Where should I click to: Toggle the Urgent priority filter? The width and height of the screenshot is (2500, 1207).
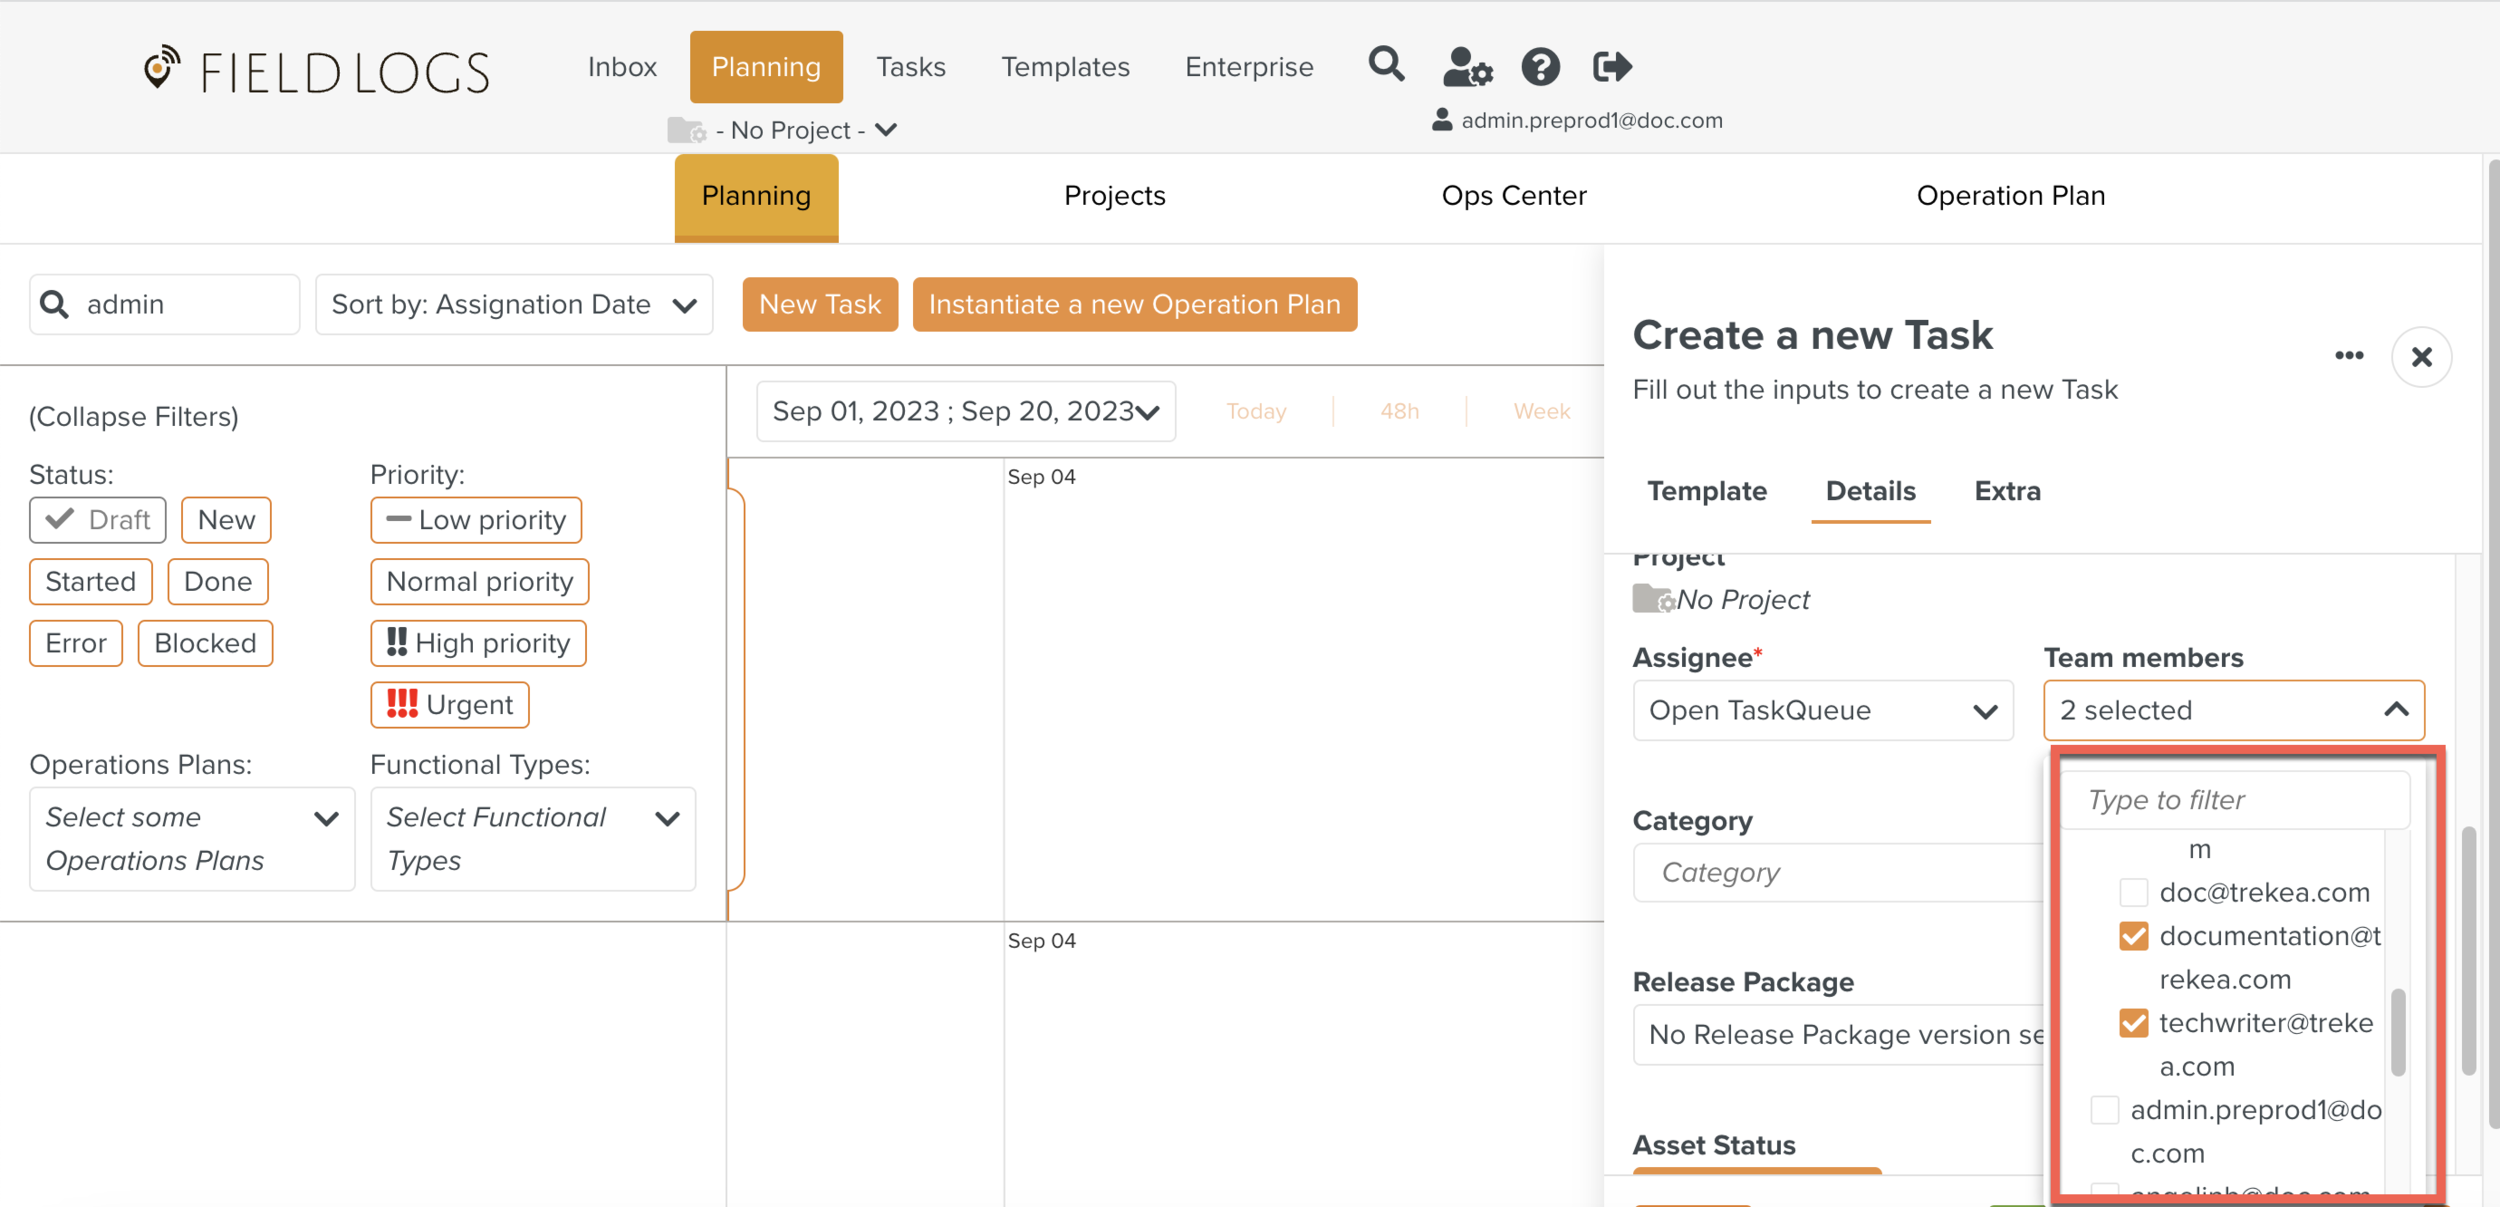click(x=450, y=705)
